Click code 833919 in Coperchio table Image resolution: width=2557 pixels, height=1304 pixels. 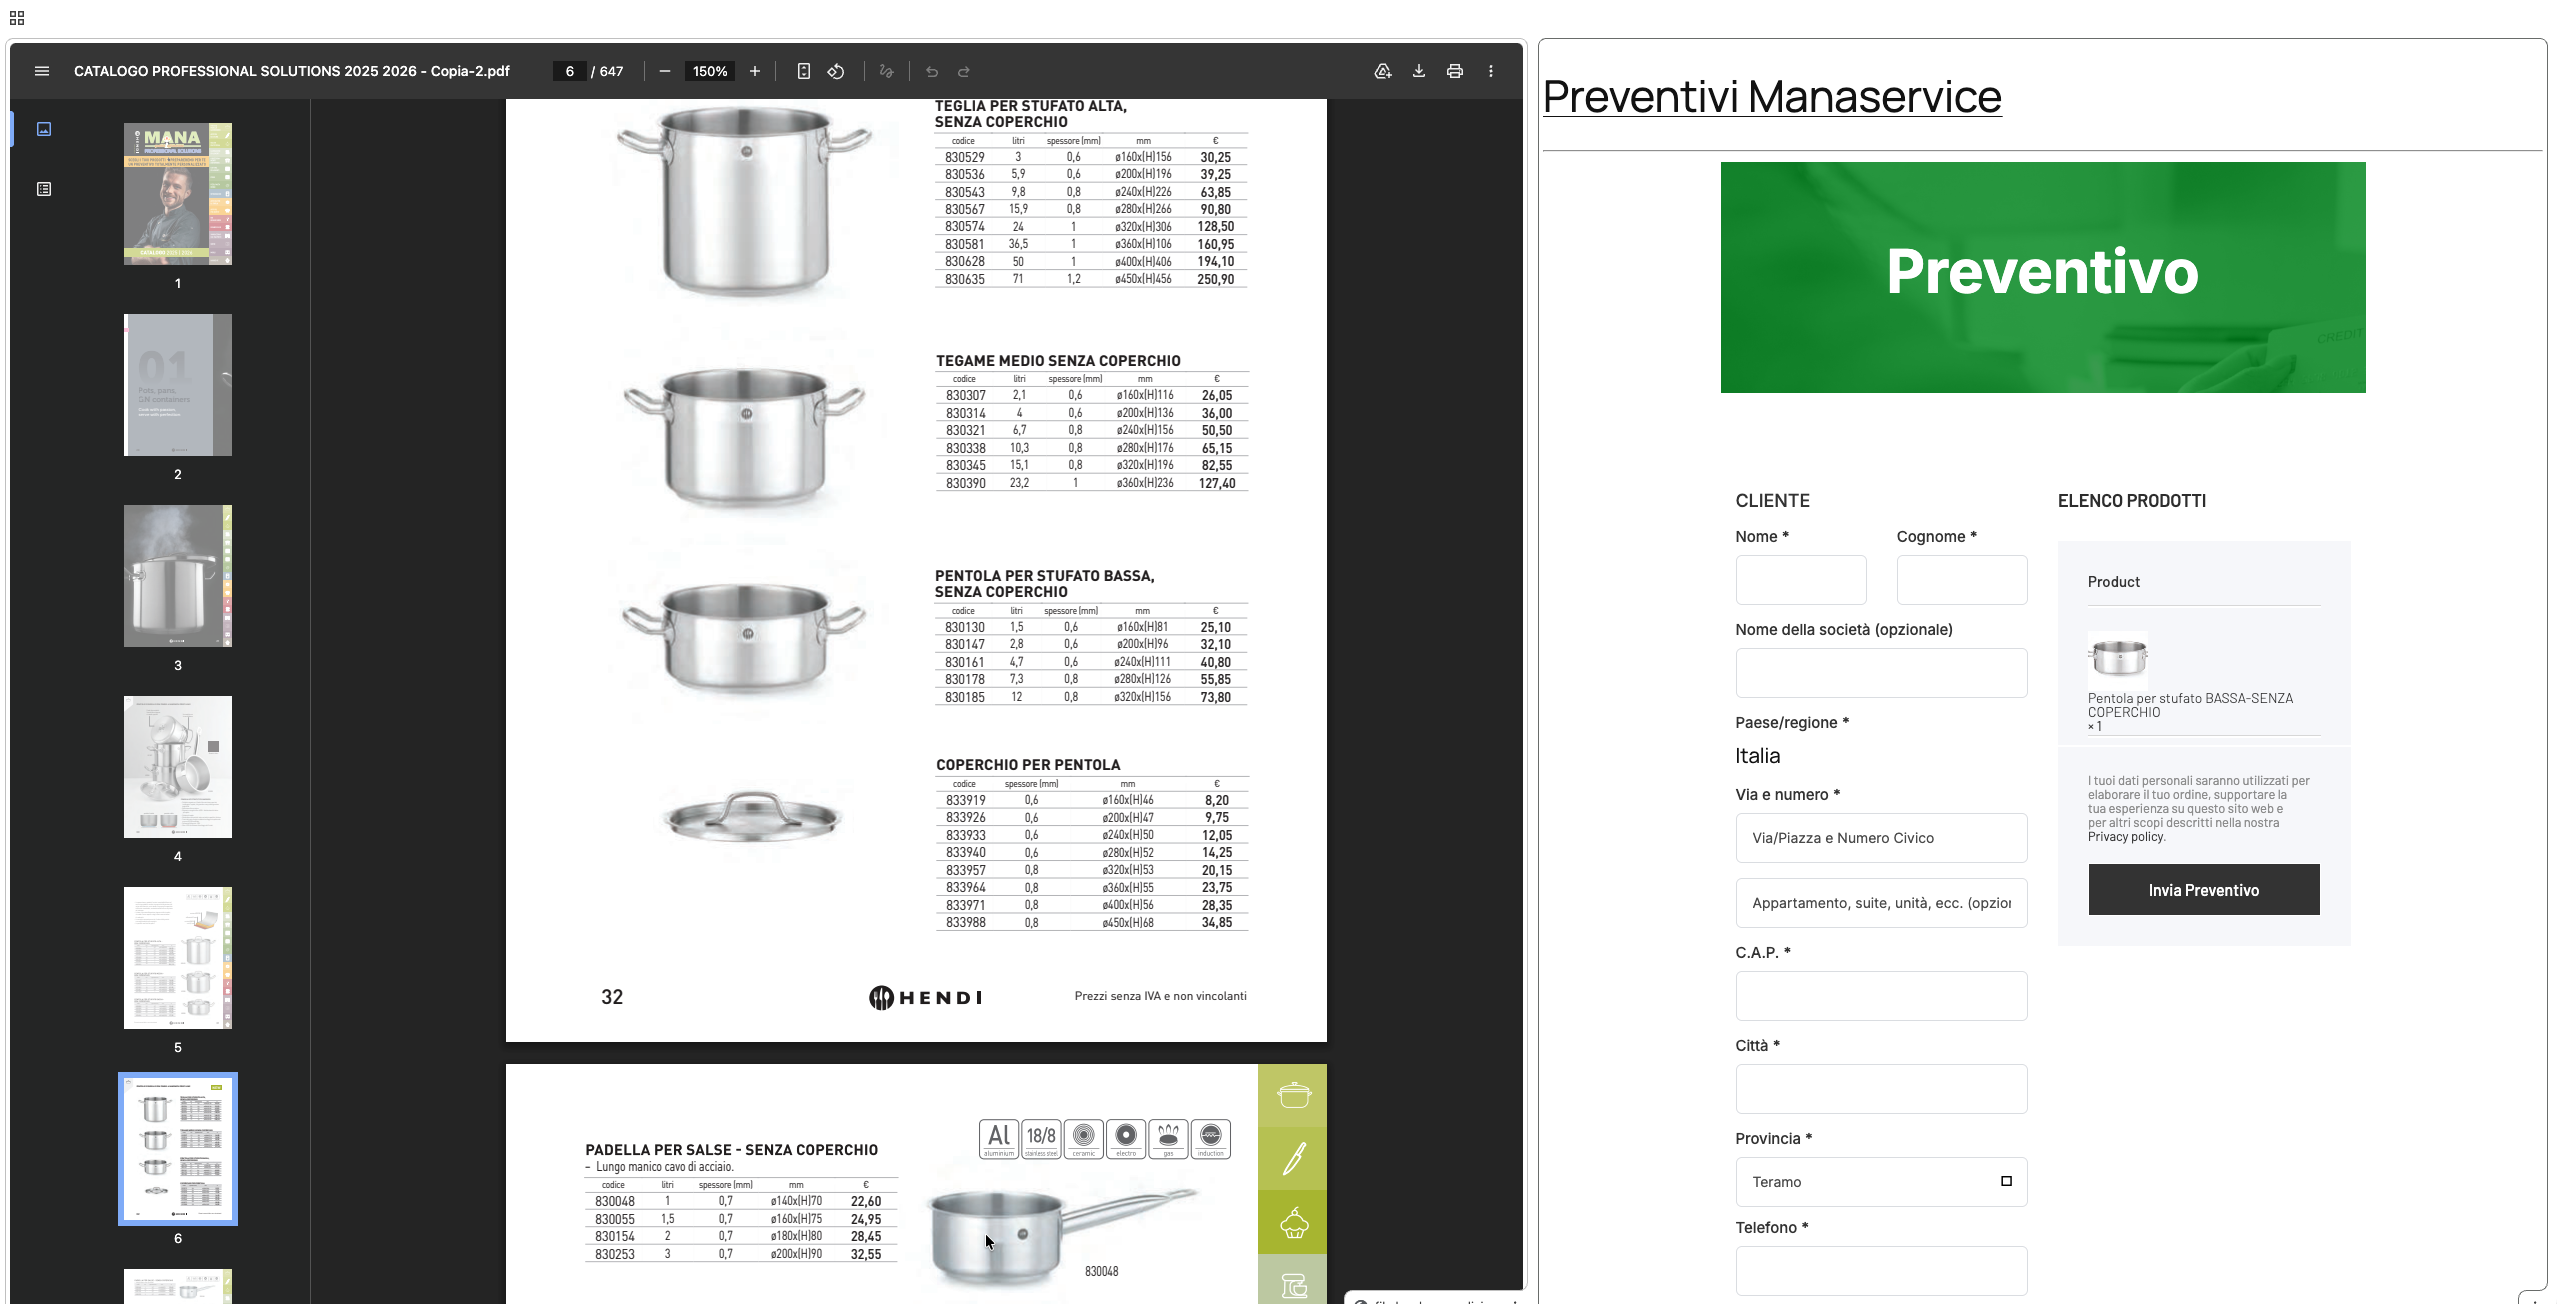[x=965, y=800]
